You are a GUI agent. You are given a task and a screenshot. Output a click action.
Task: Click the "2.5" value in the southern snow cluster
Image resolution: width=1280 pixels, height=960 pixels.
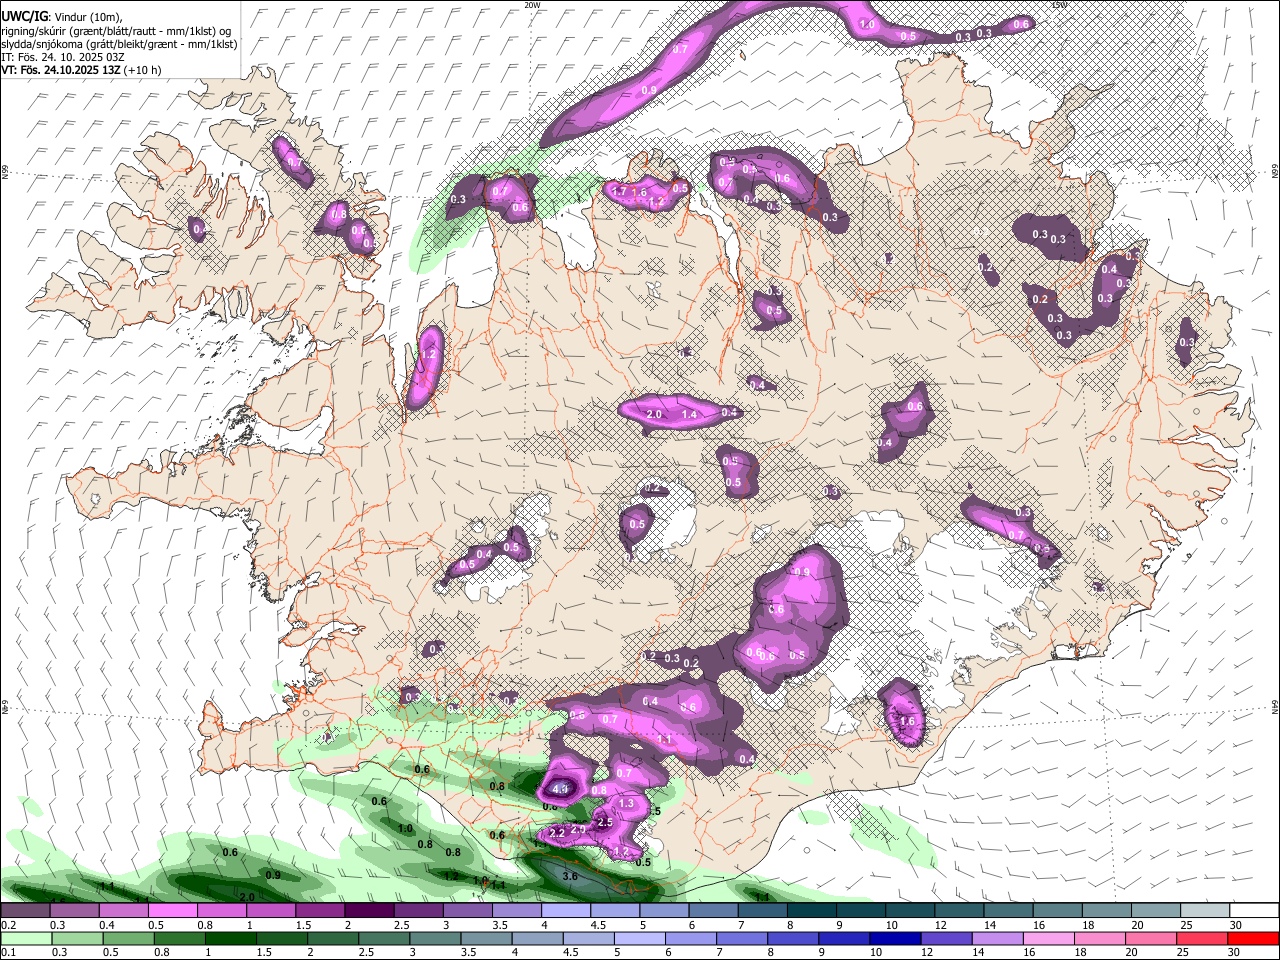click(x=604, y=822)
